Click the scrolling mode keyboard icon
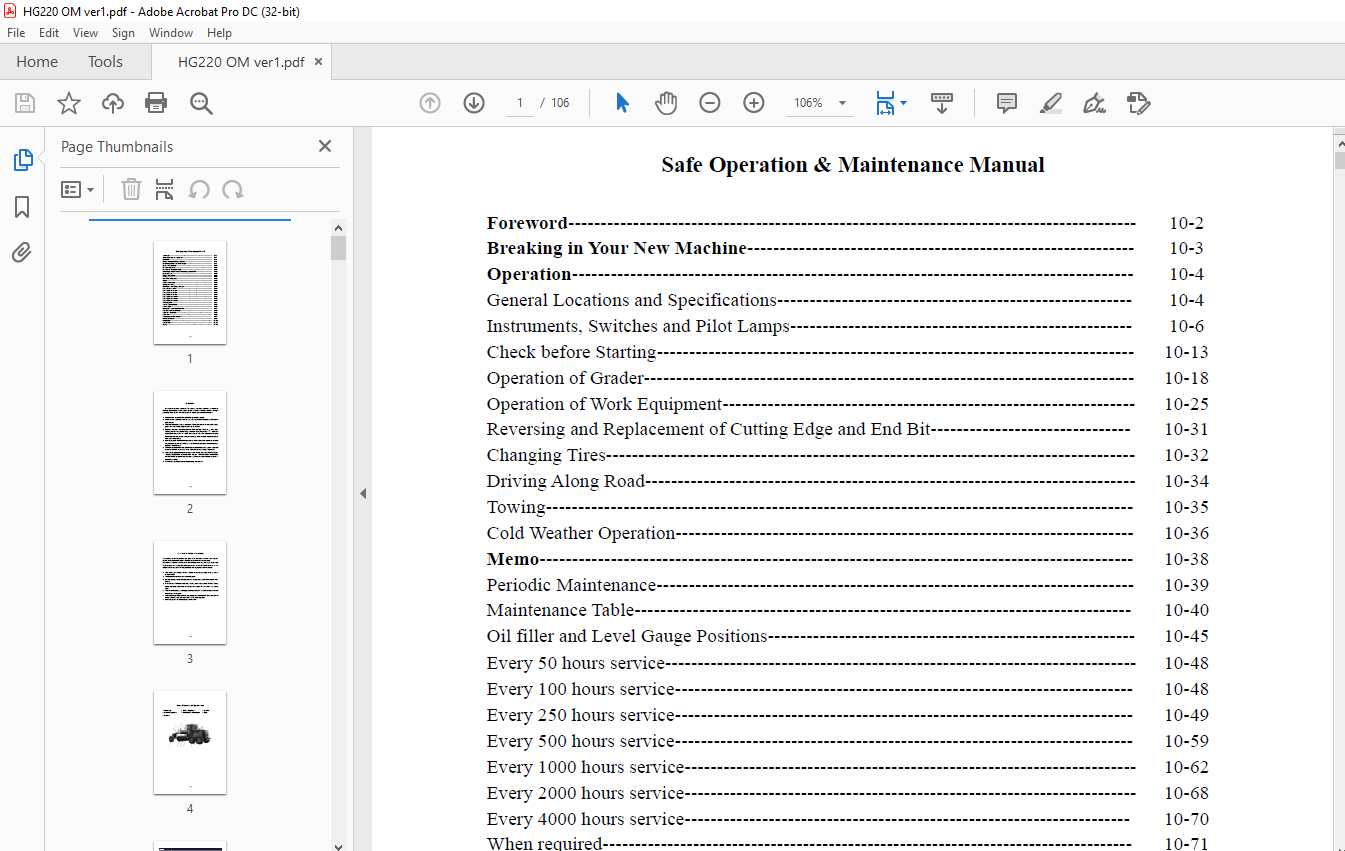This screenshot has height=851, width=1345. [x=942, y=103]
